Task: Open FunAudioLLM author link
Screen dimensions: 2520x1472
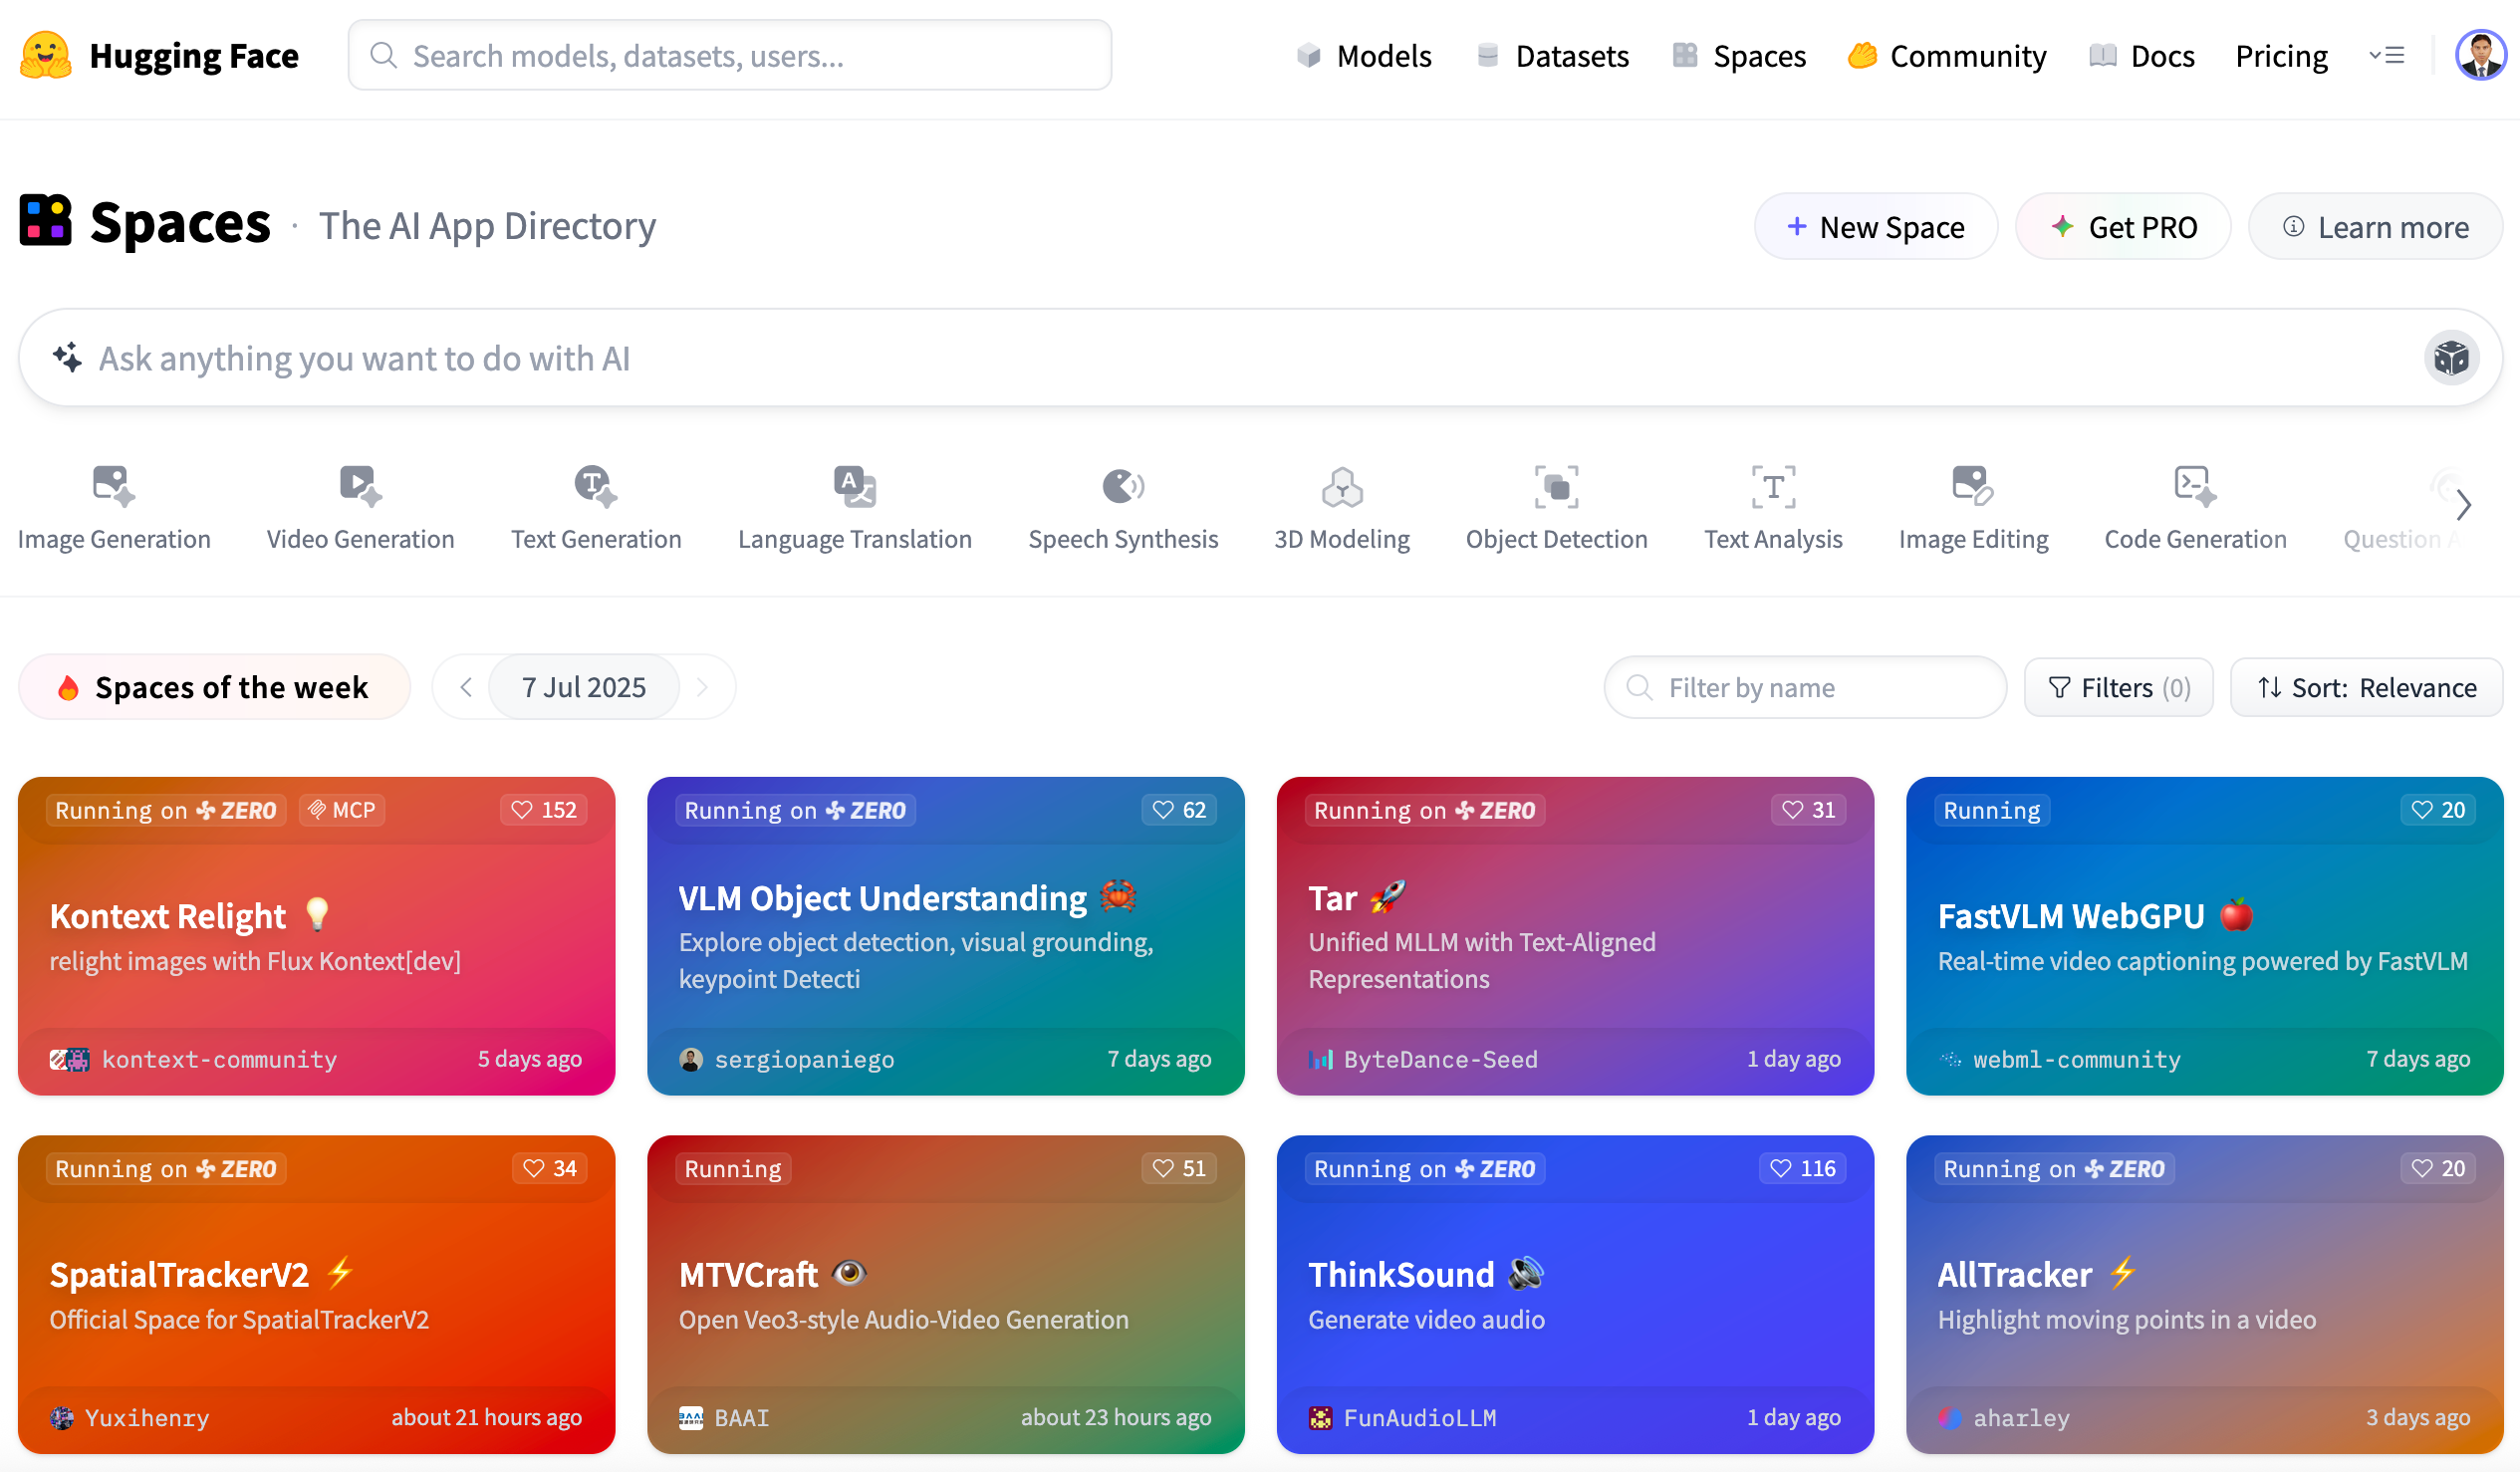Action: [x=1403, y=1417]
